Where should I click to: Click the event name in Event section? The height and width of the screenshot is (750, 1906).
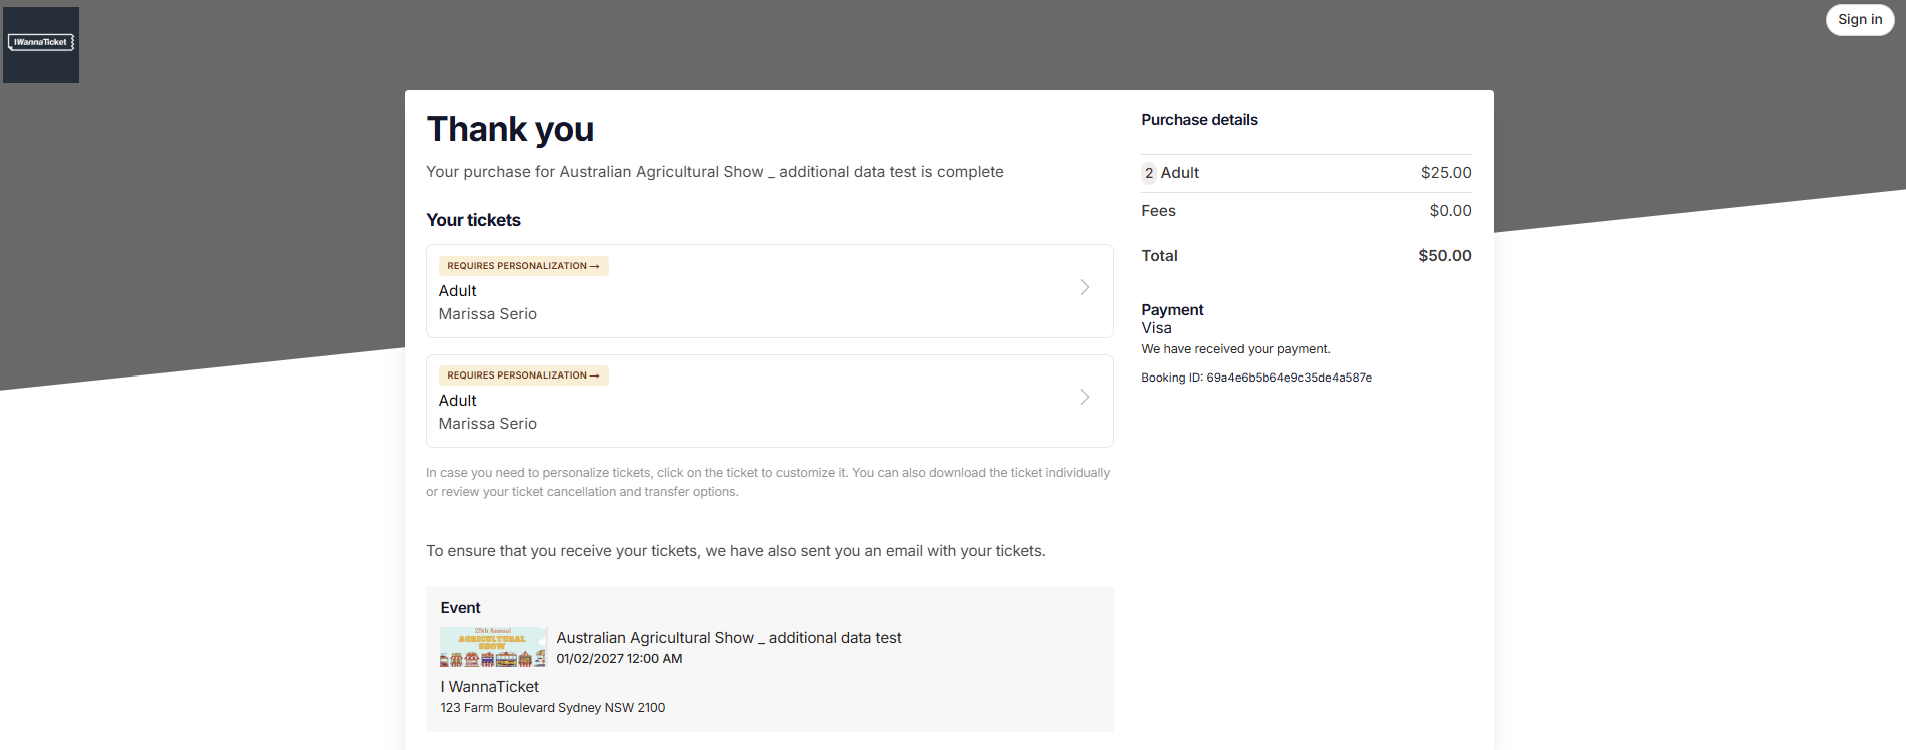pos(728,638)
